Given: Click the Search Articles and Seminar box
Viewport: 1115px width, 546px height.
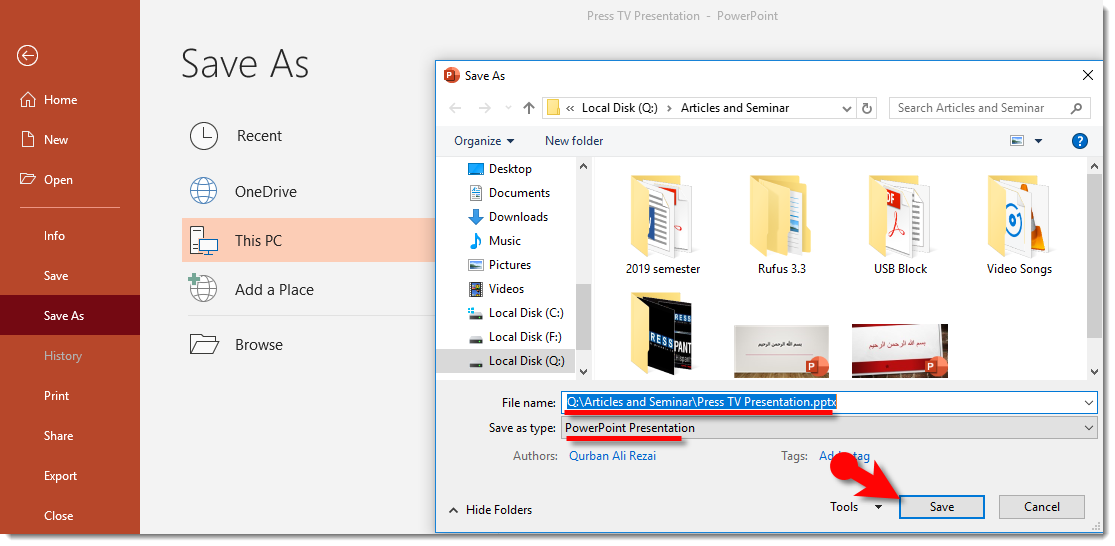Looking at the screenshot, I should pos(980,108).
